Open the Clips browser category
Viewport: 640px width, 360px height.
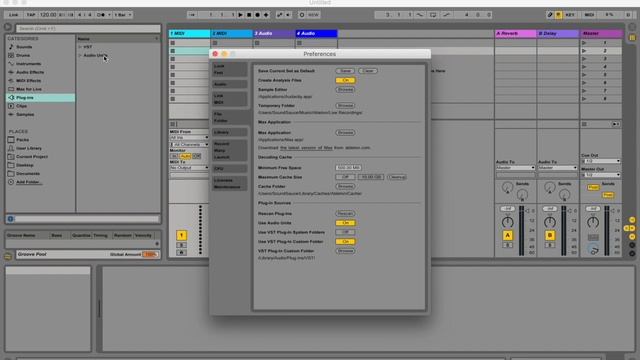(x=22, y=106)
